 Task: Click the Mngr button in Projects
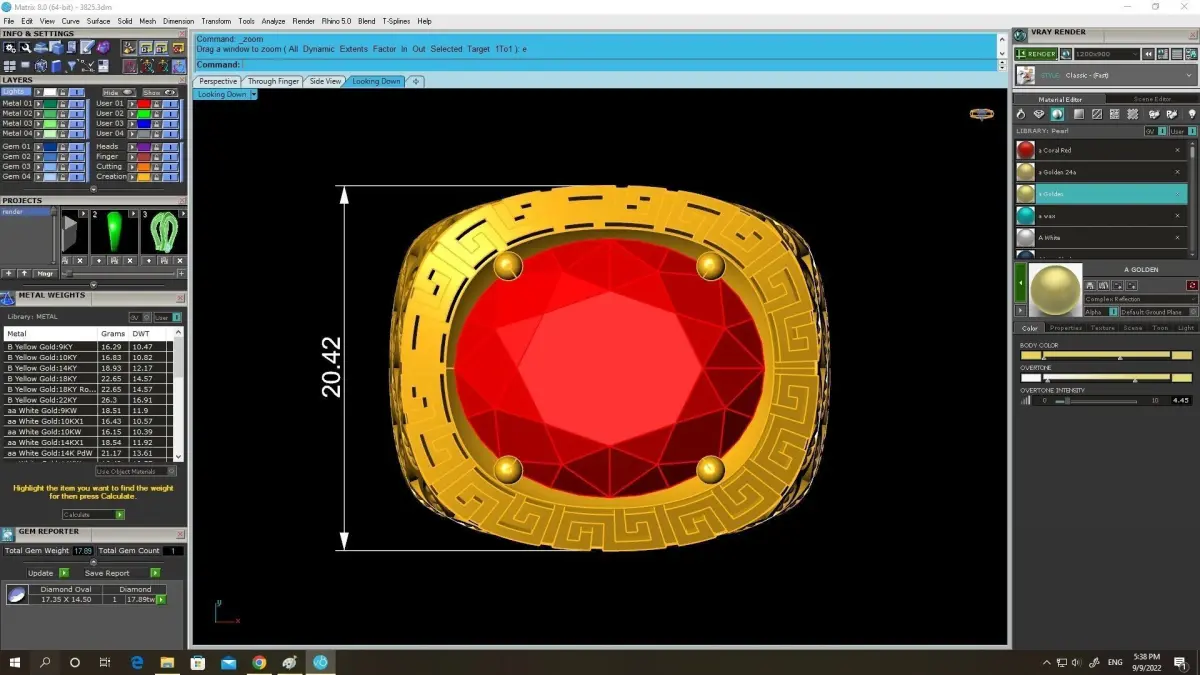click(45, 273)
